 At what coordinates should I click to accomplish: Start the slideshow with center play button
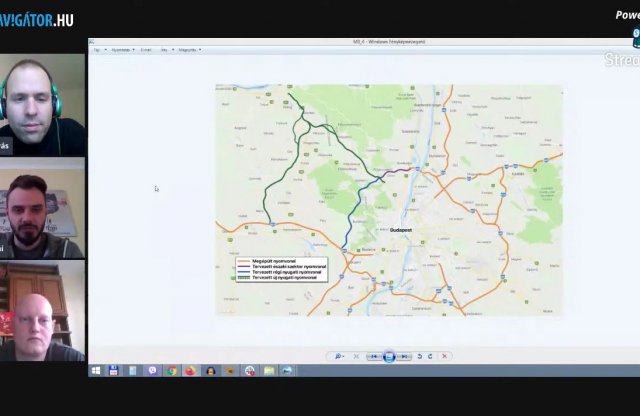389,356
